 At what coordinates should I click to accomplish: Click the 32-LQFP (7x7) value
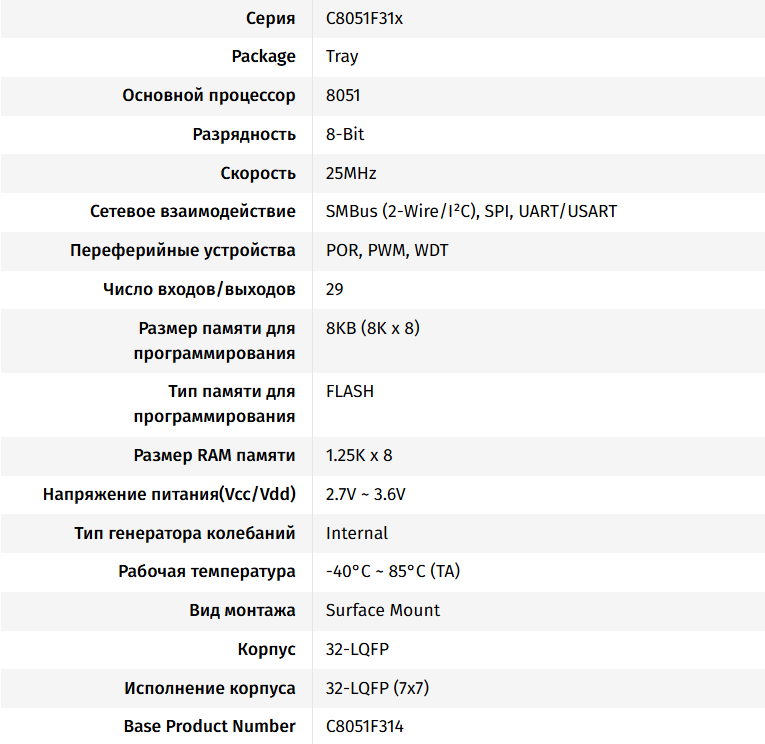[x=378, y=688]
